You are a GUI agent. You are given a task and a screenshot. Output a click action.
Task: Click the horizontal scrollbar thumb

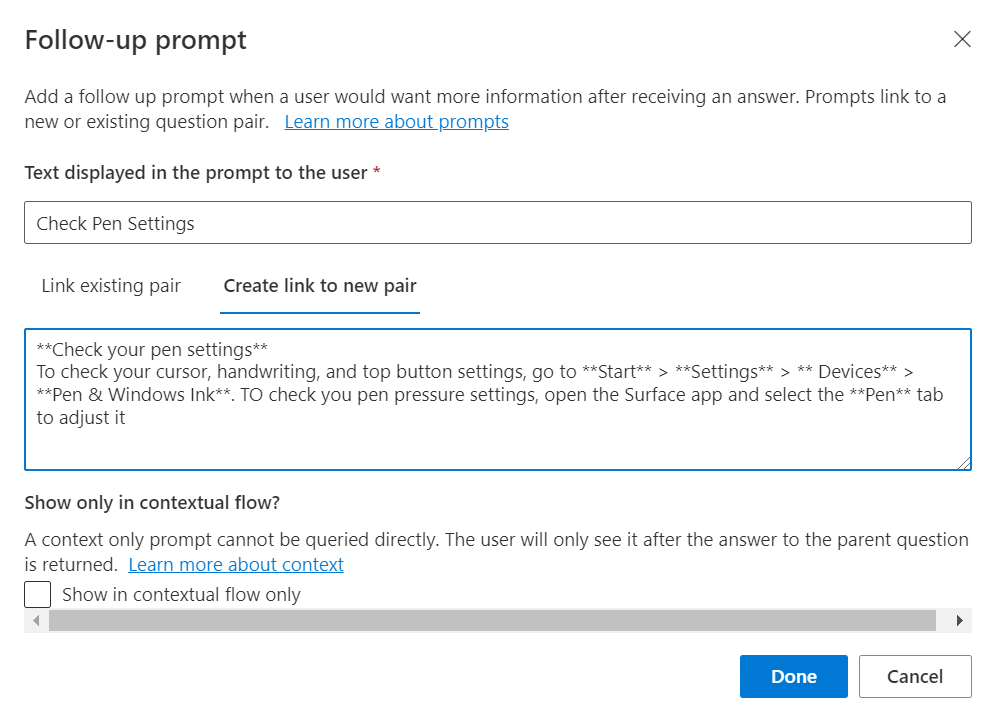[492, 621]
